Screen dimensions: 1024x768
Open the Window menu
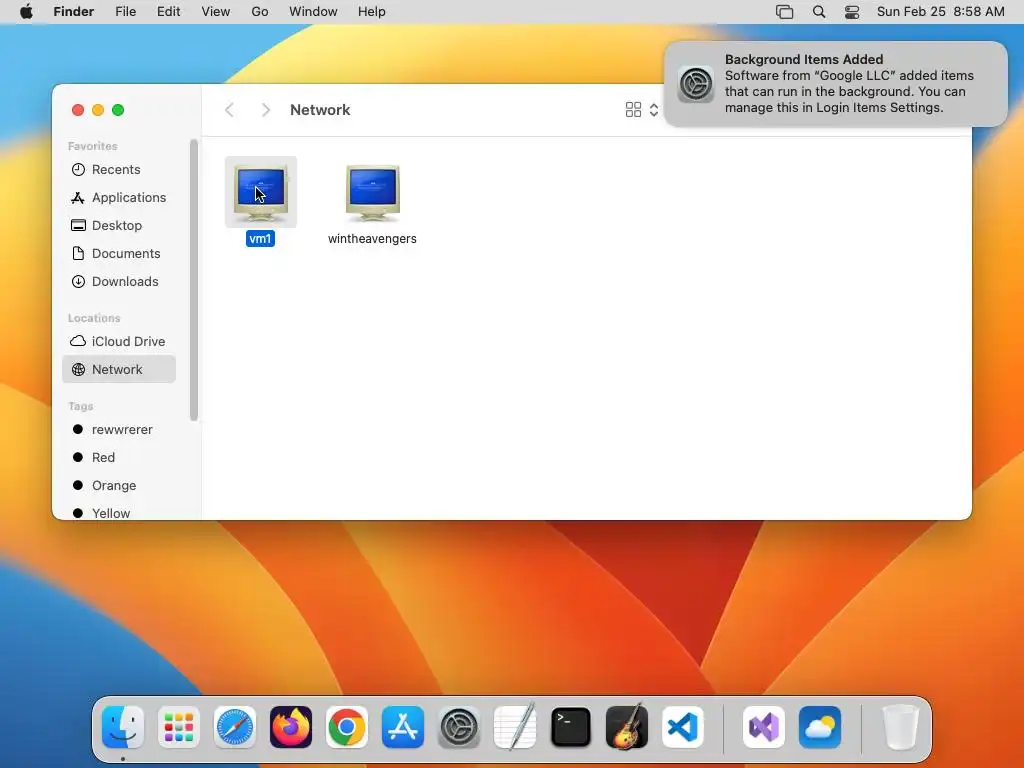313,12
